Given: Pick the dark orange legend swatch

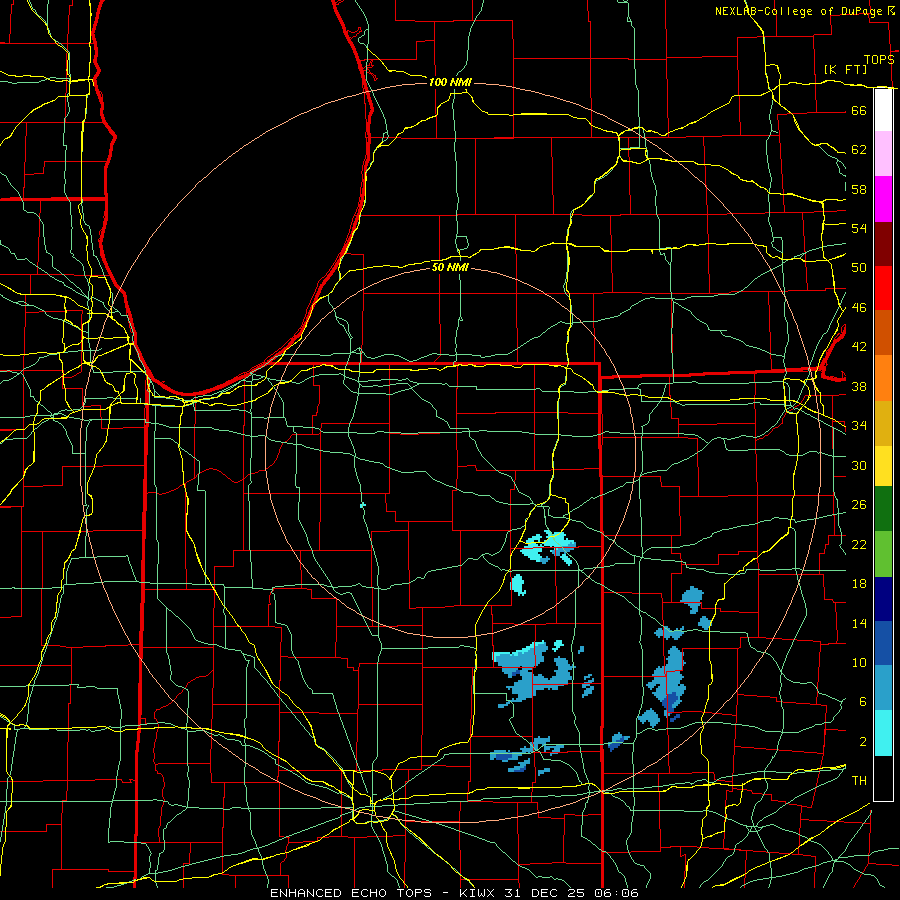Looking at the screenshot, I should click(x=883, y=333).
